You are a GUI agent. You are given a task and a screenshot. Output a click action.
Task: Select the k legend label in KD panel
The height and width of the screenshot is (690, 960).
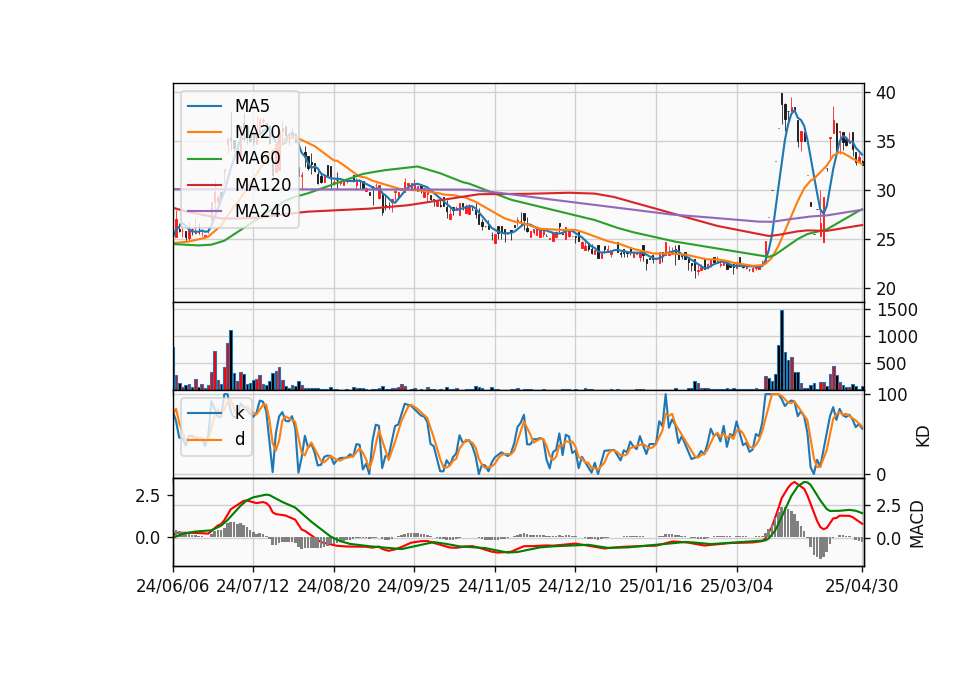(x=239, y=413)
